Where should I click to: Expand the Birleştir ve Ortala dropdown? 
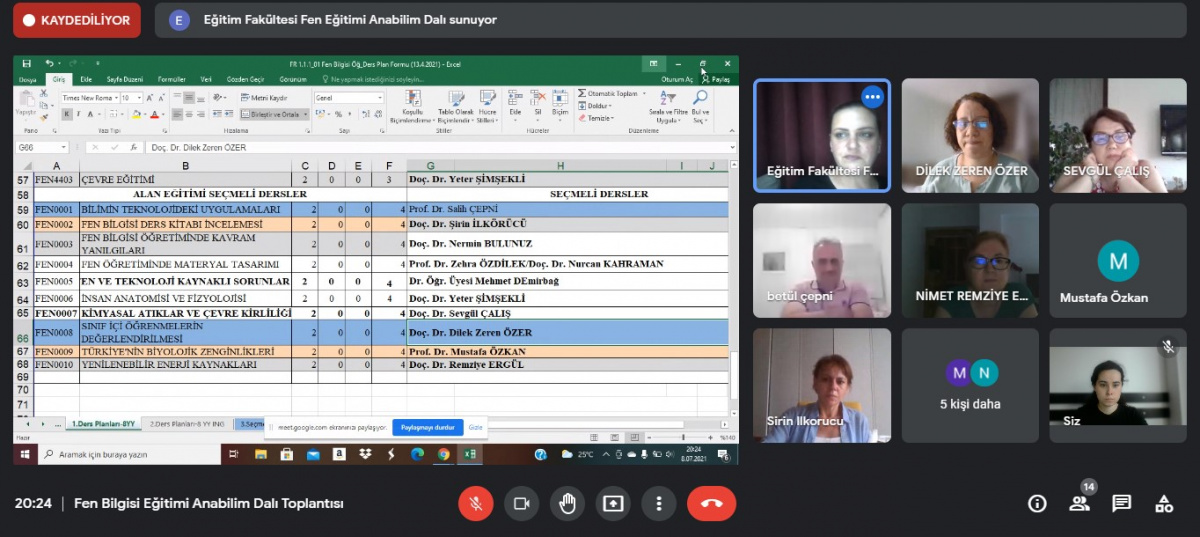pos(306,115)
